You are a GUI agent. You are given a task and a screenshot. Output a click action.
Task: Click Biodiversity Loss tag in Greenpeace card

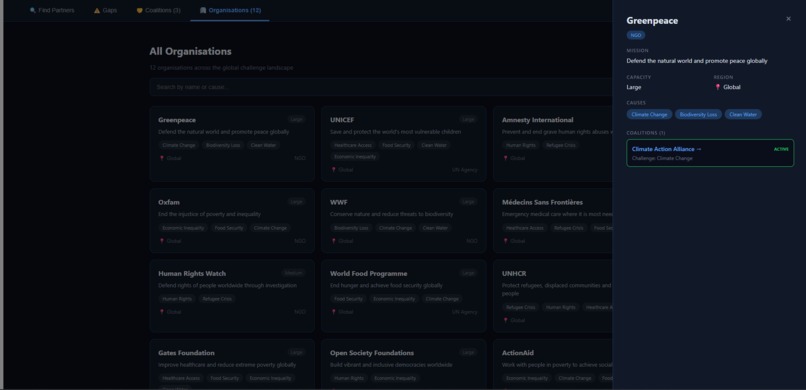(x=223, y=145)
